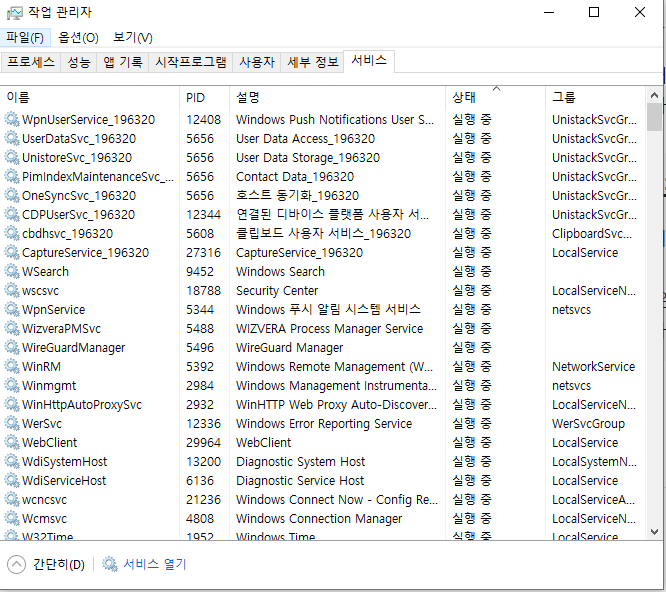Click gear icon beside wcncsvc

[12, 499]
